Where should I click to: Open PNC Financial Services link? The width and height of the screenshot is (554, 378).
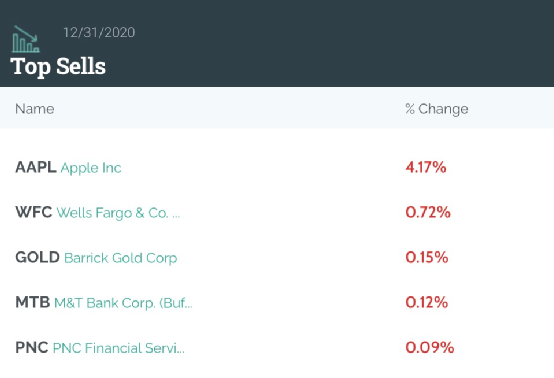coord(119,348)
